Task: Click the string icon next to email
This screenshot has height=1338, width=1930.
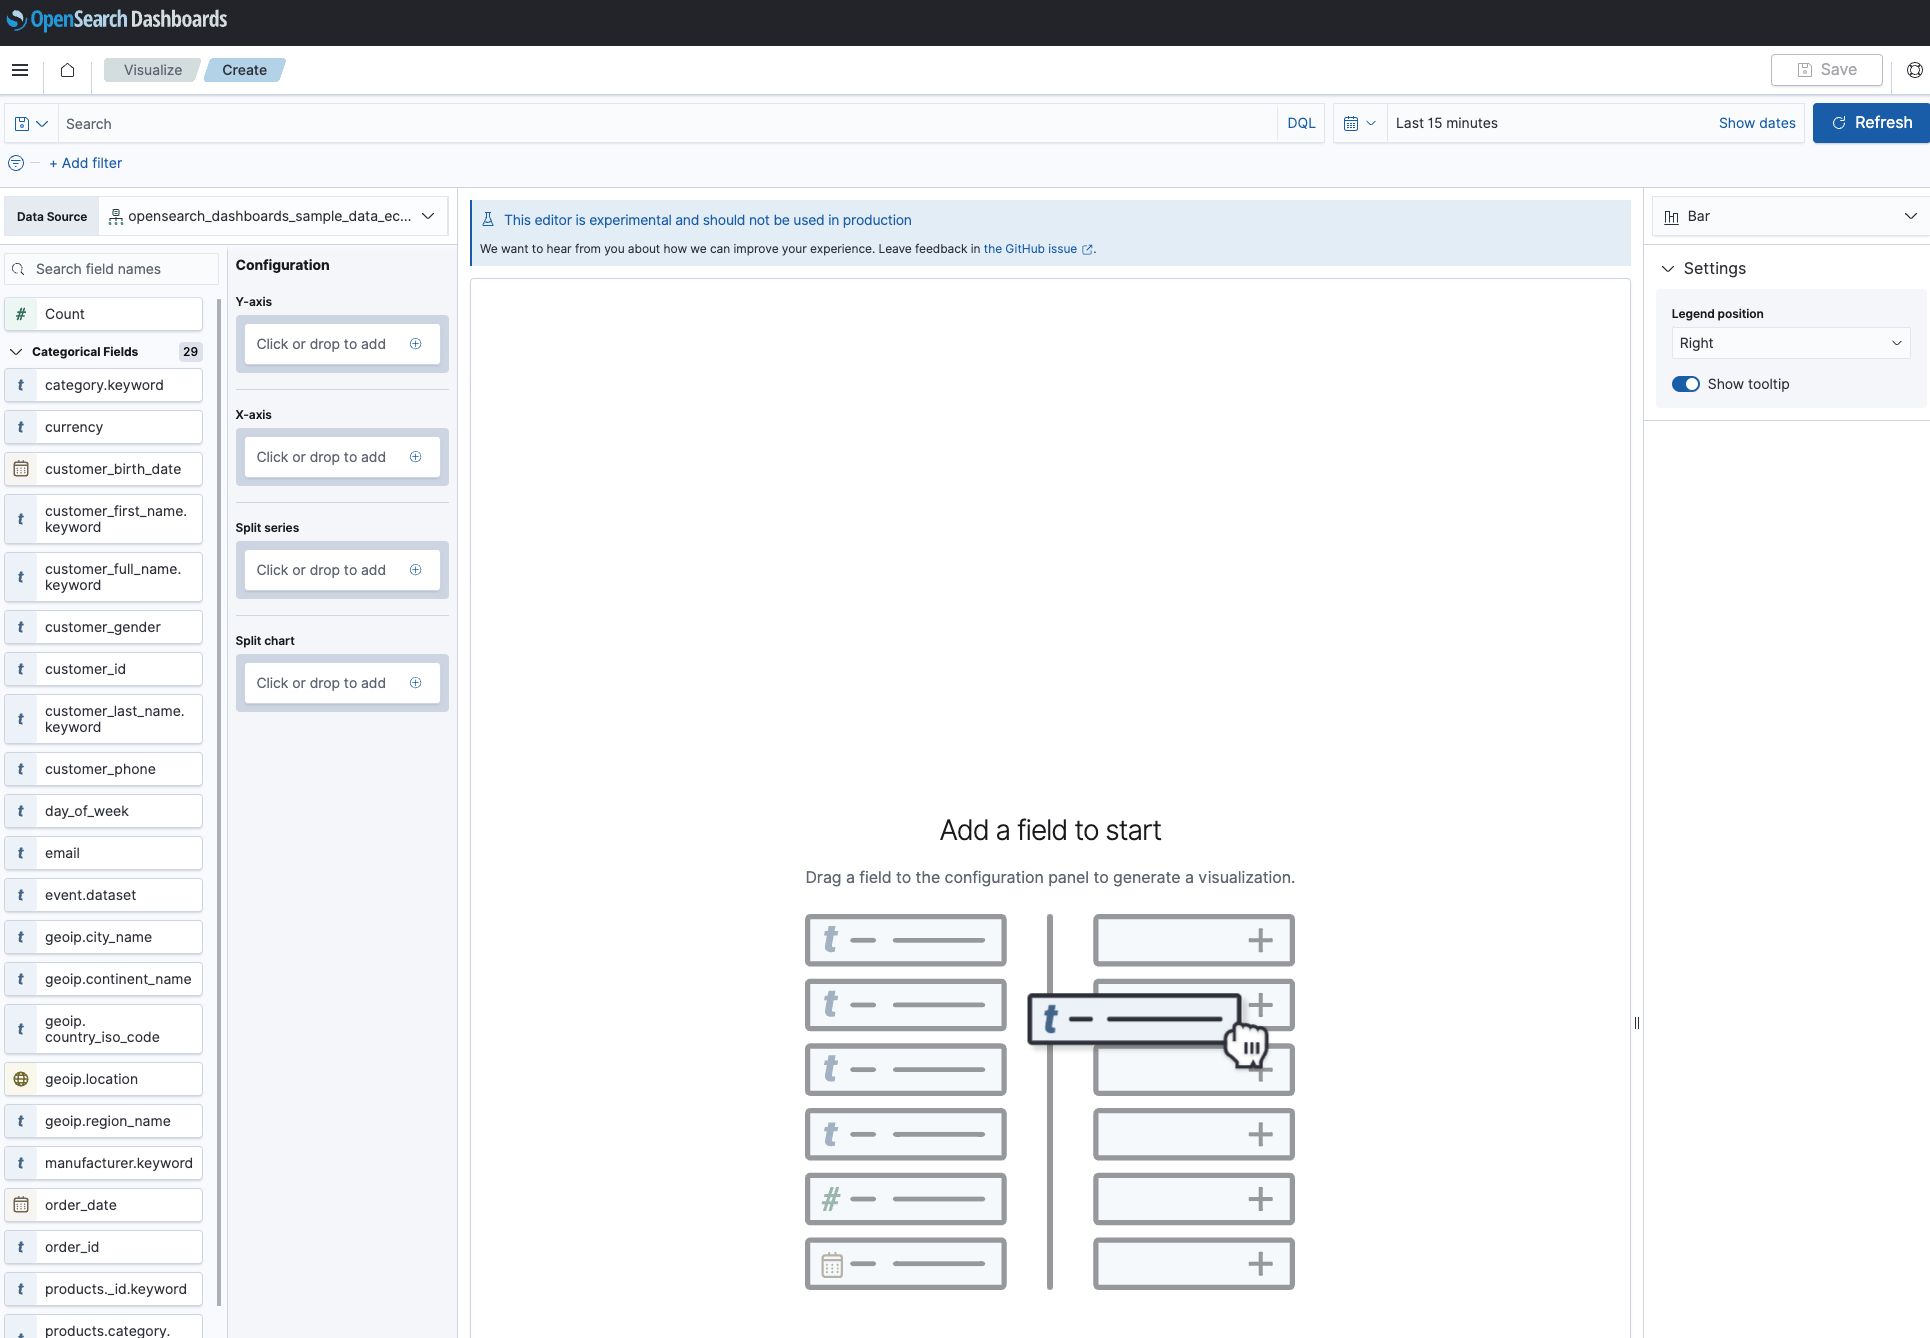Action: coord(21,853)
